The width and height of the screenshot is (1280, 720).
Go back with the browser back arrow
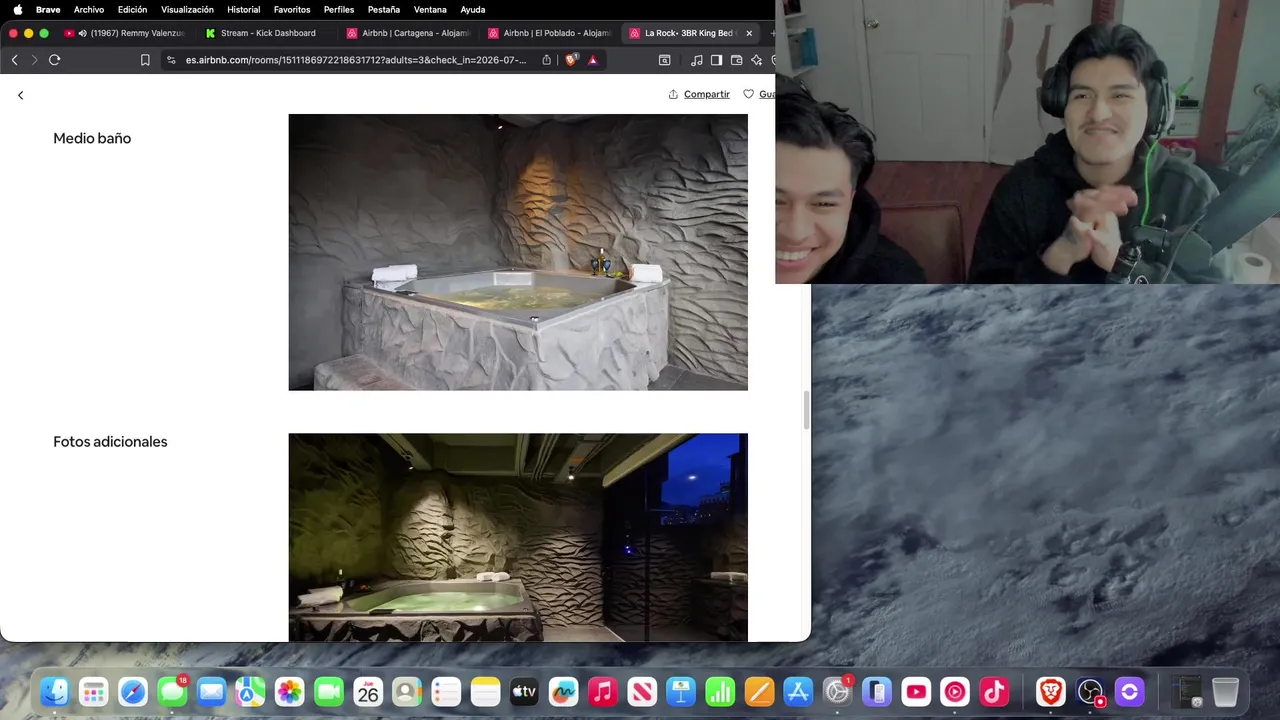click(14, 60)
